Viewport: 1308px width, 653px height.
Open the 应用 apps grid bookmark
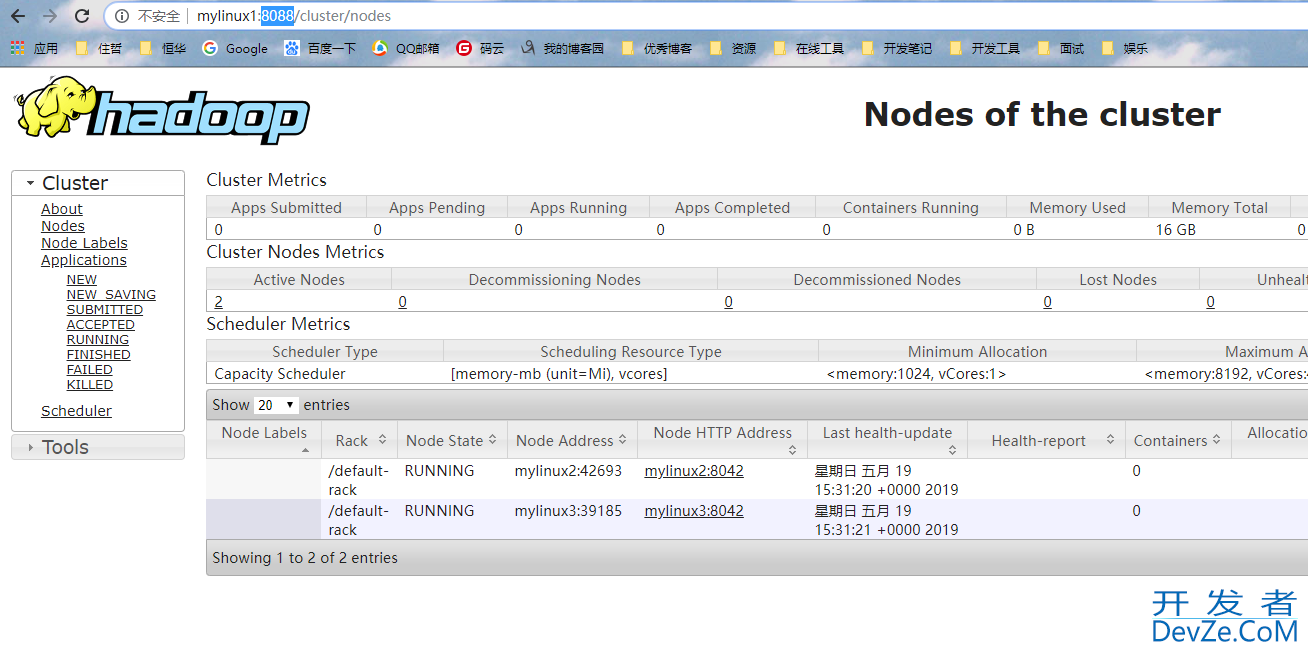[x=35, y=48]
